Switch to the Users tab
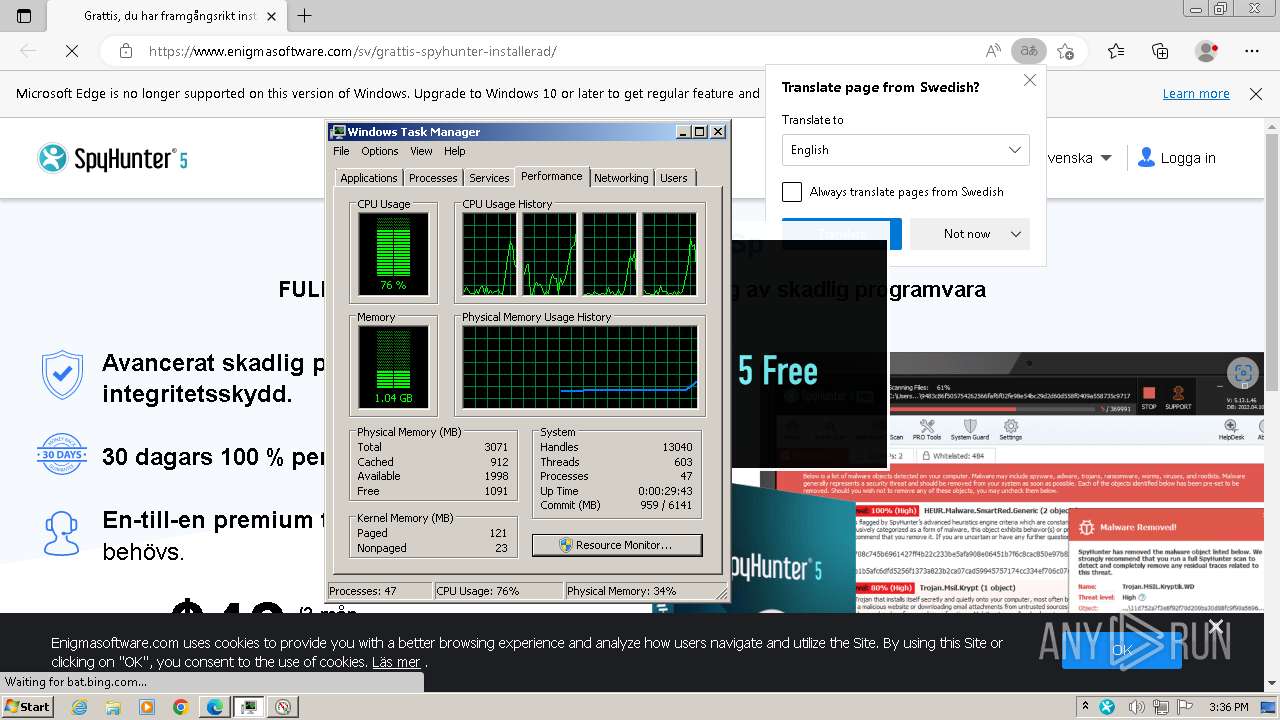 [x=674, y=178]
